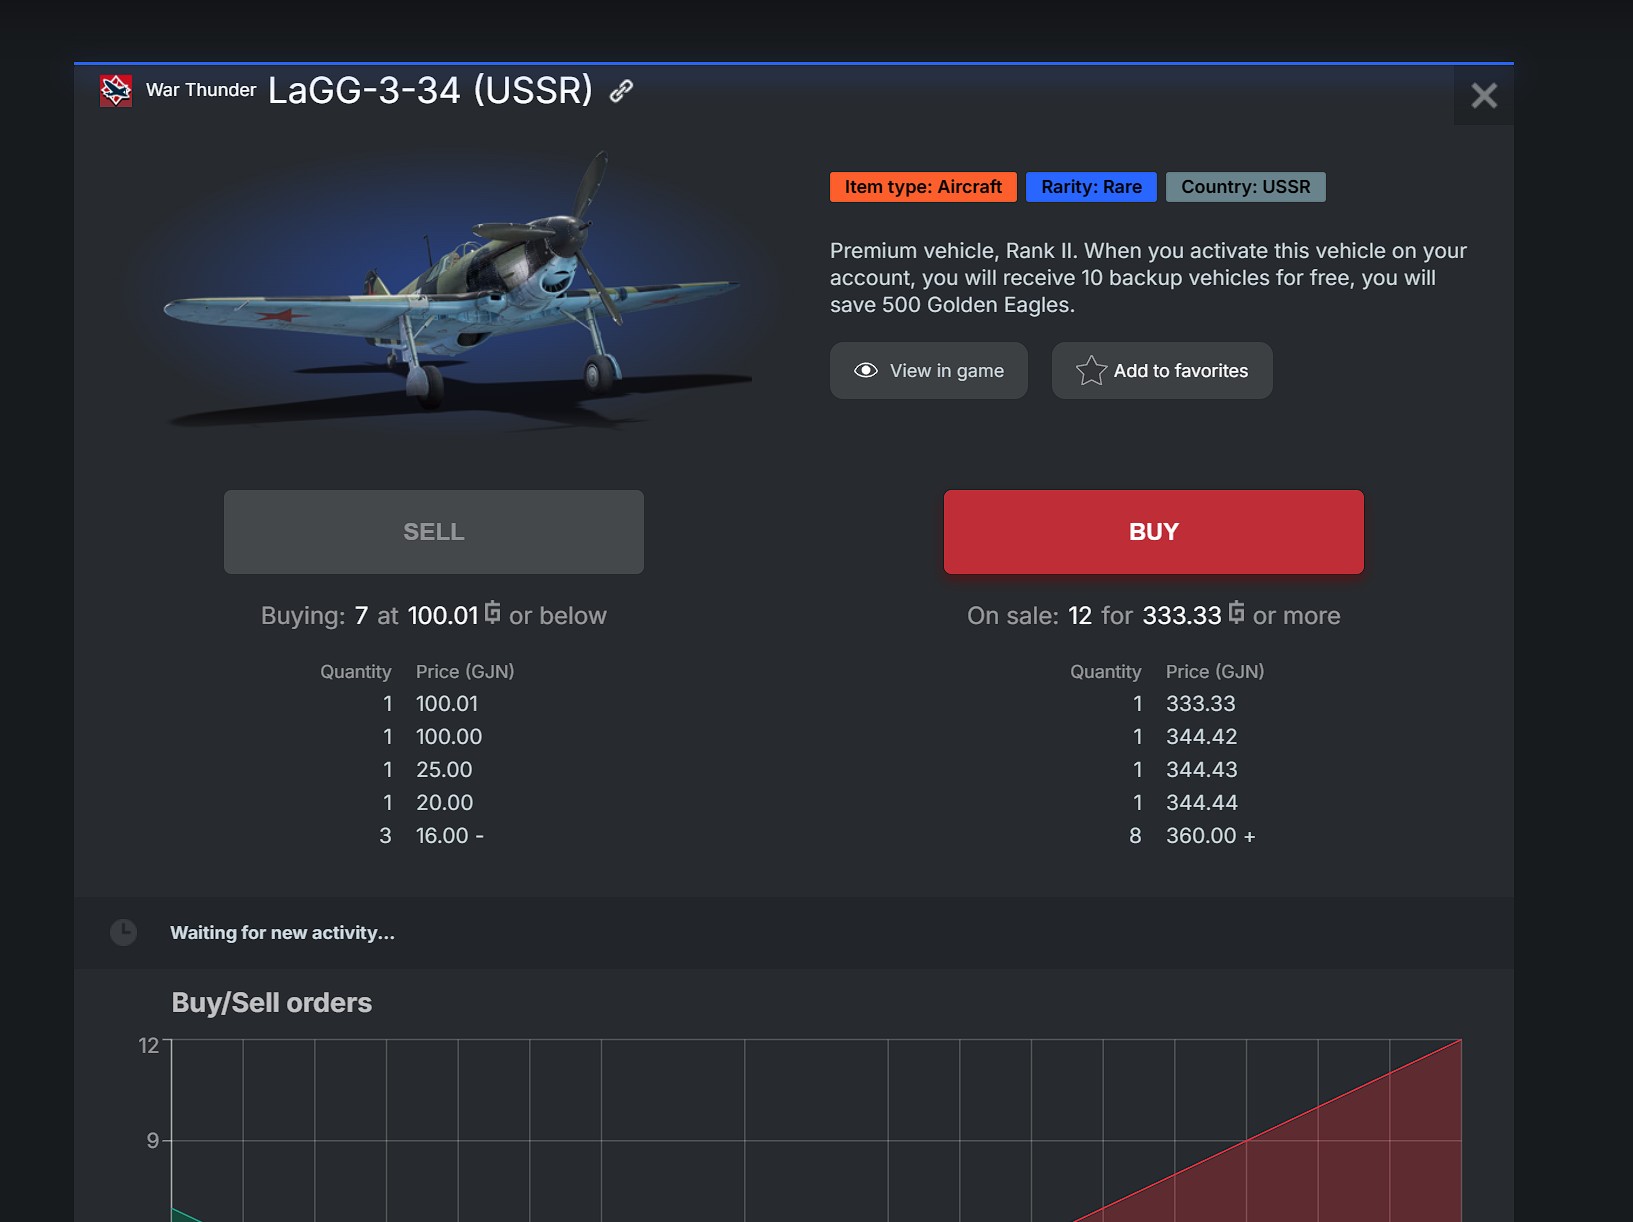Select the Item type: Aircraft tag

923,187
